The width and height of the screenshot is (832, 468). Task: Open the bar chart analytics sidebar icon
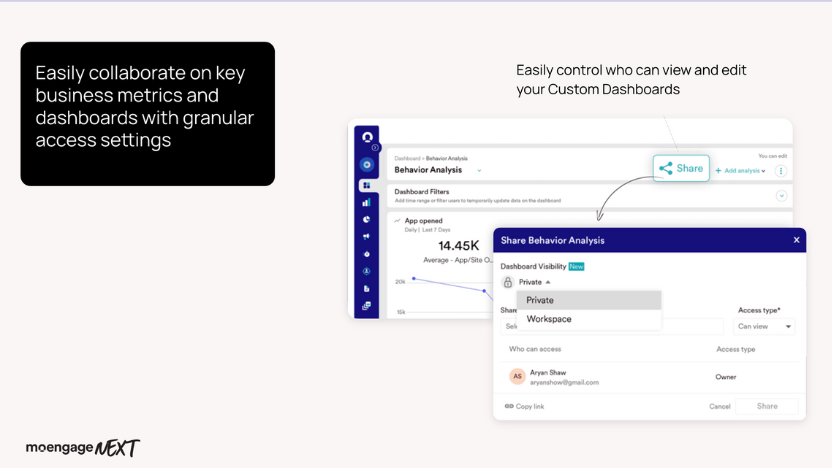click(x=367, y=203)
